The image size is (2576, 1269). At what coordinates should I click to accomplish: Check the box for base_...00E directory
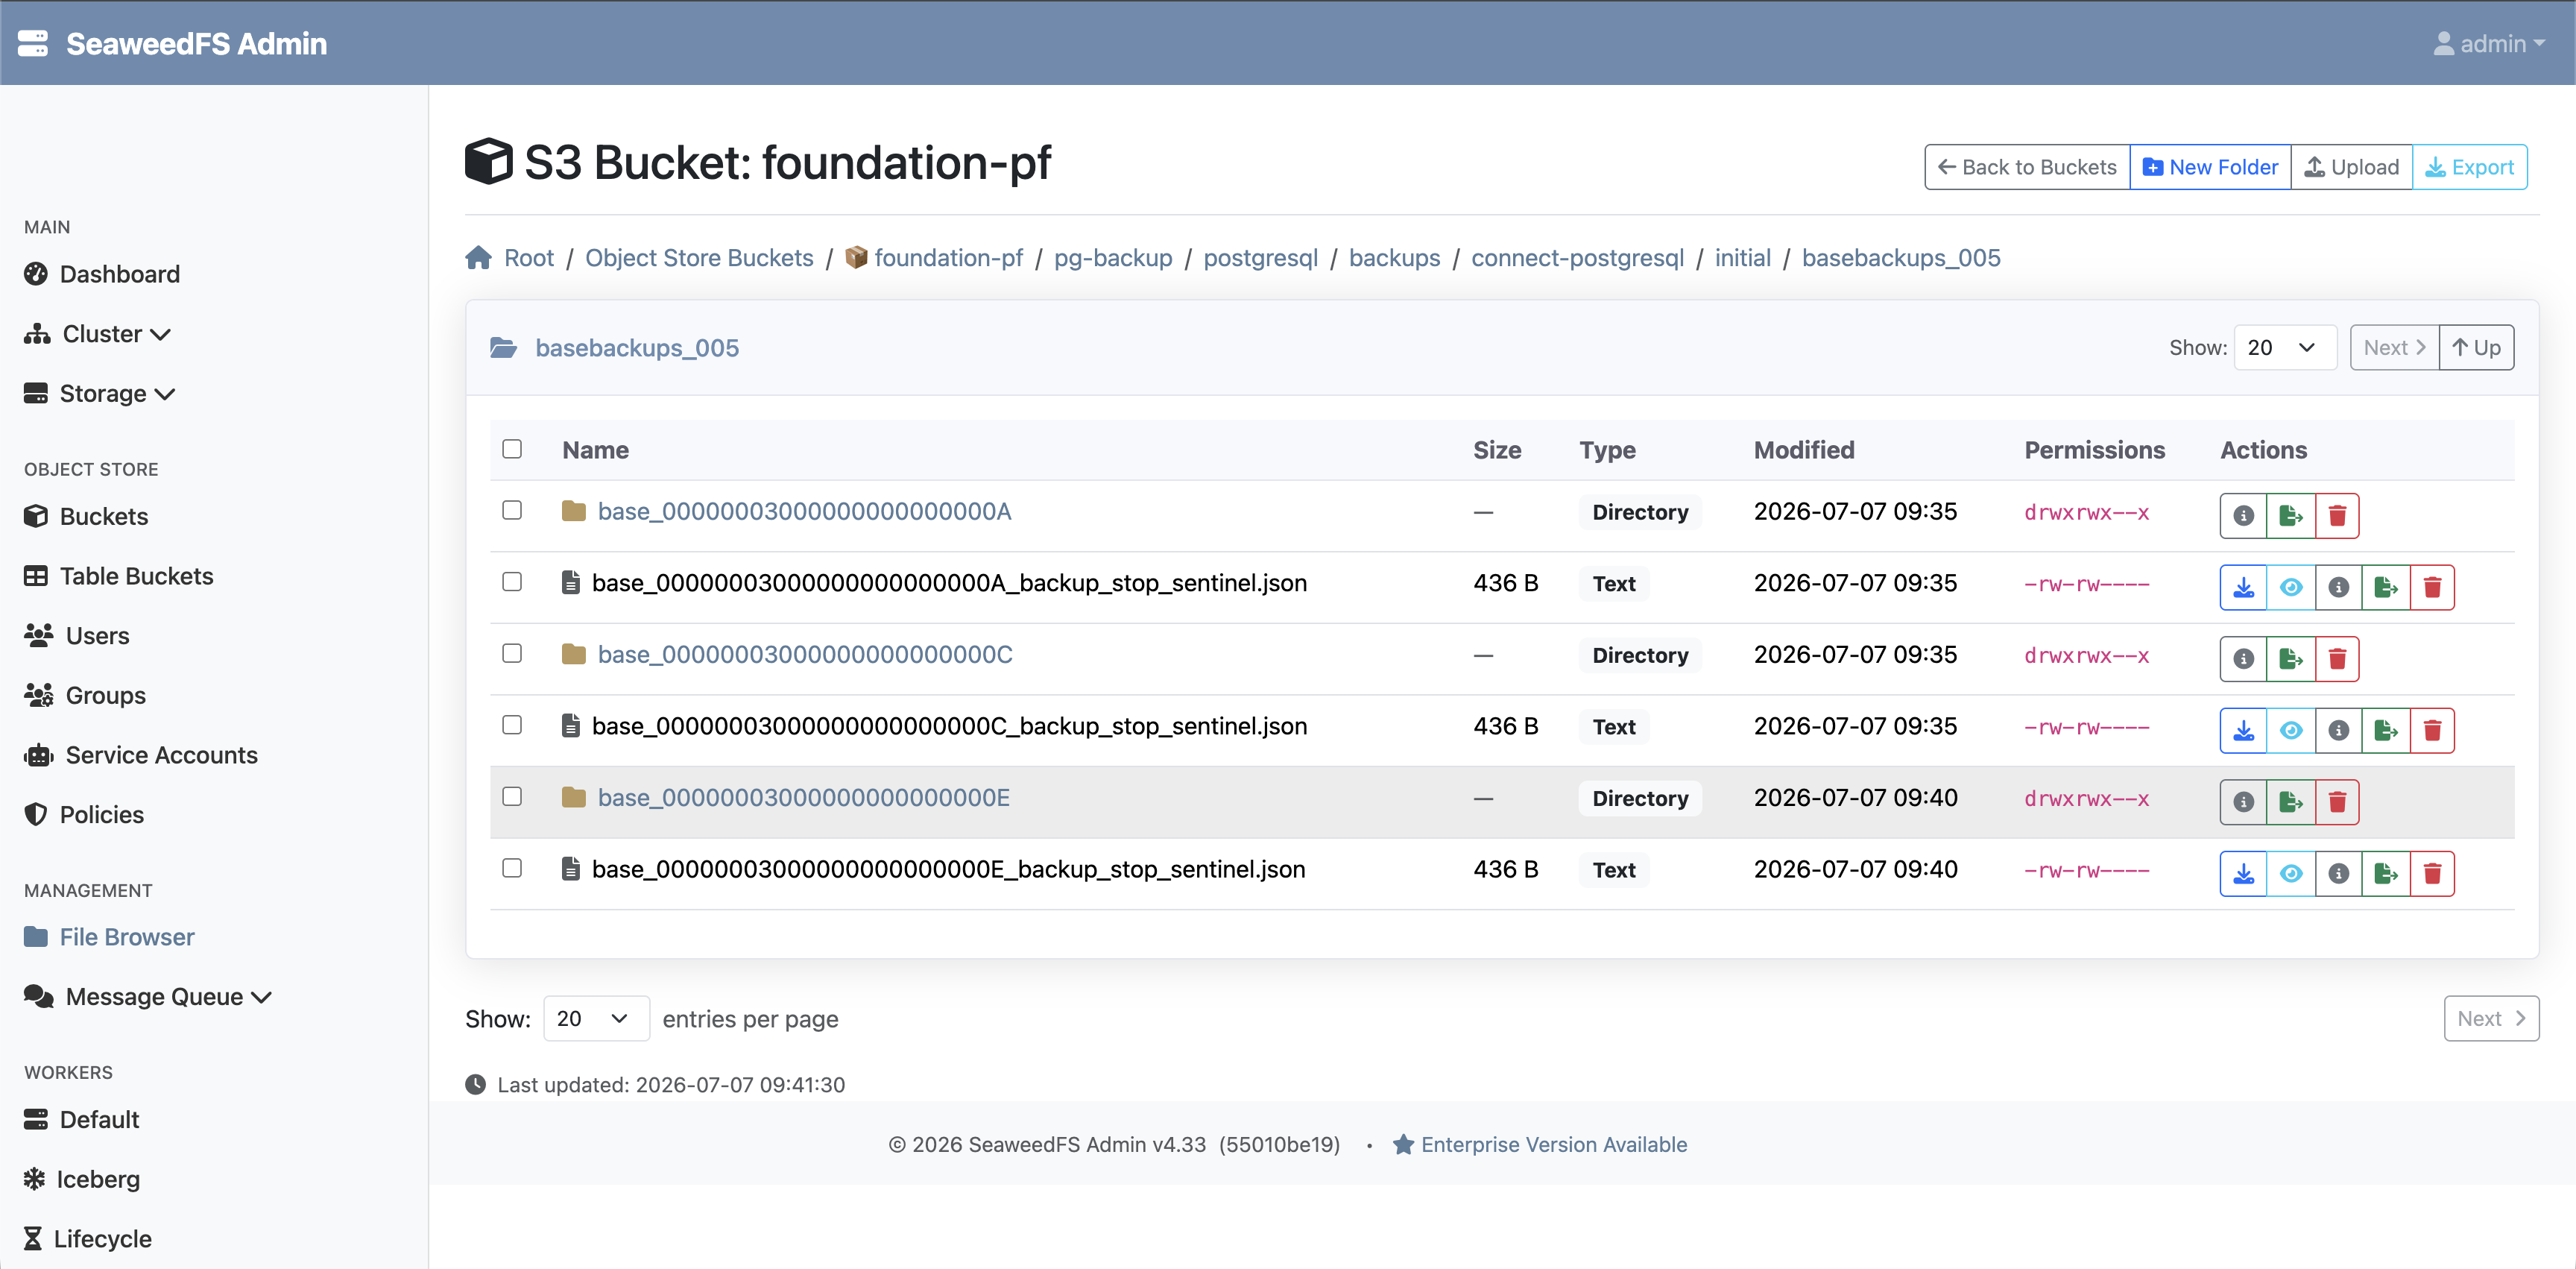point(512,796)
